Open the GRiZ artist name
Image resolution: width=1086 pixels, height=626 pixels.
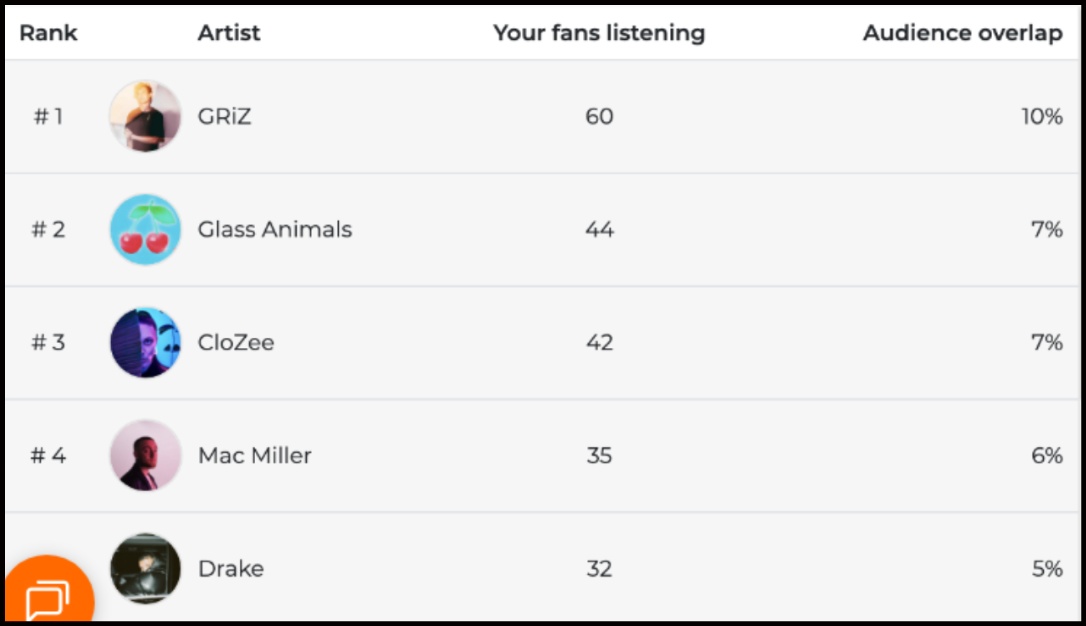(x=224, y=117)
